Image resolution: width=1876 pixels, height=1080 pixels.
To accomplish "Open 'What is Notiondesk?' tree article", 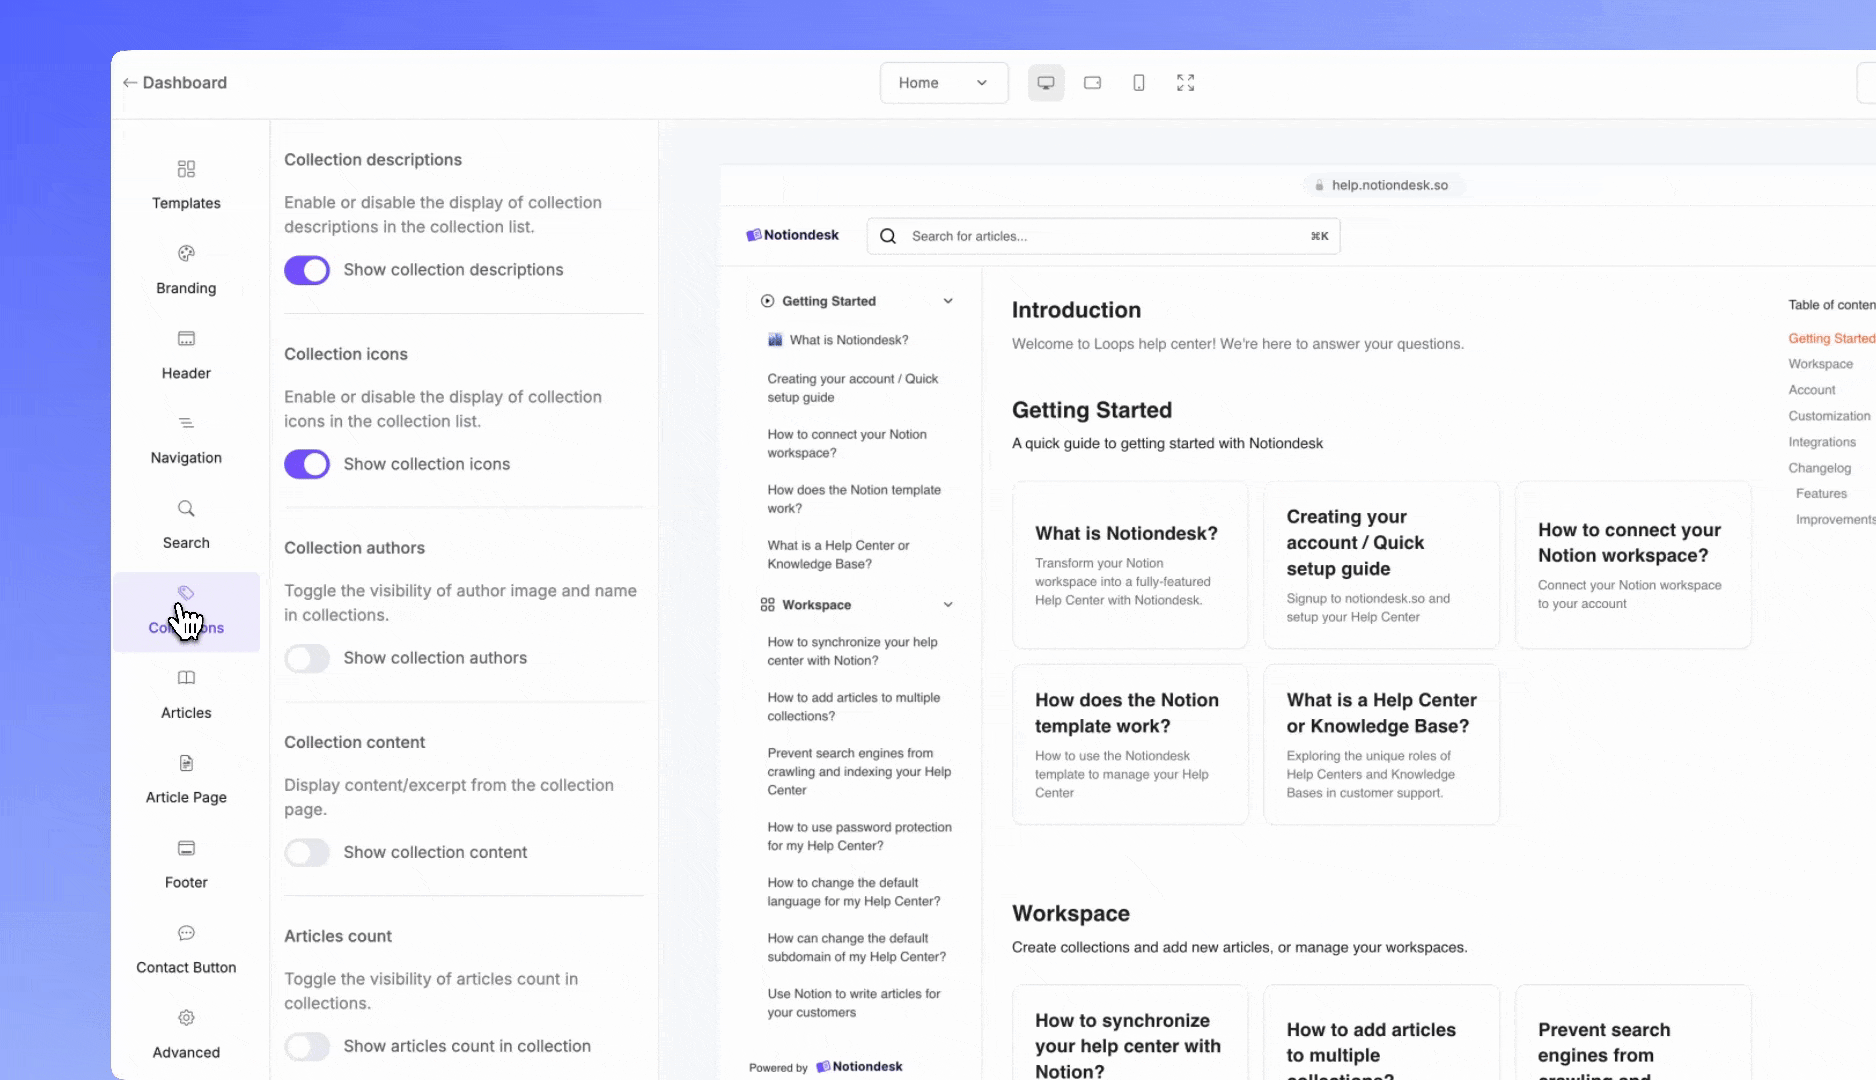I will [x=849, y=340].
